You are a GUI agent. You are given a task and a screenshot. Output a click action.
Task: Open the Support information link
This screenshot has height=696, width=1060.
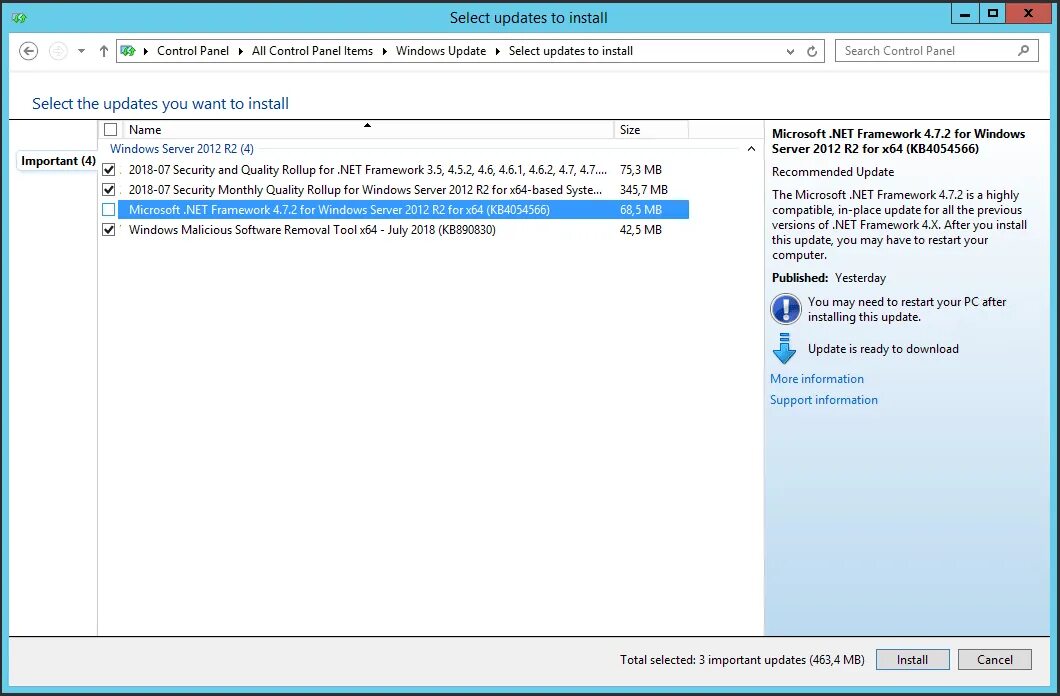[823, 400]
